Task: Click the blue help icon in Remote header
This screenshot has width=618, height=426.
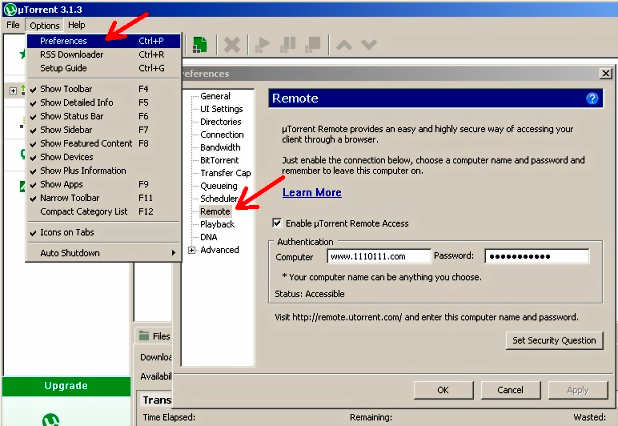Action: click(x=592, y=98)
